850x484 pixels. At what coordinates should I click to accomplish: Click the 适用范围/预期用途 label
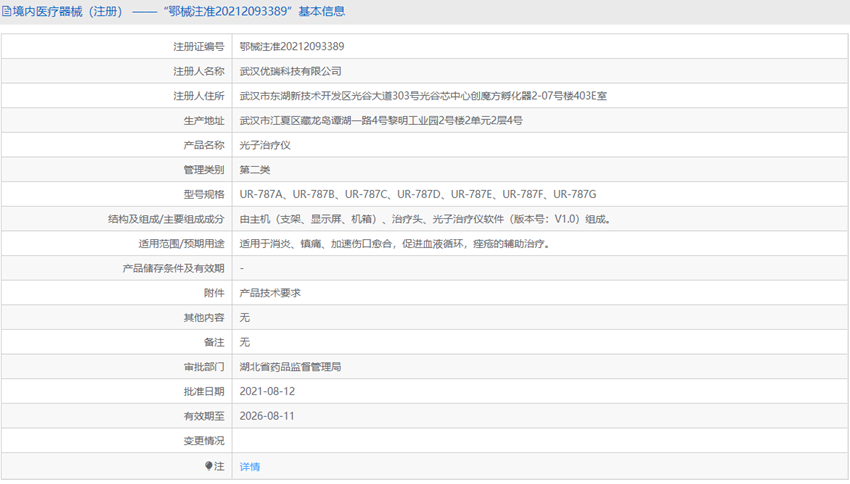[x=181, y=243]
